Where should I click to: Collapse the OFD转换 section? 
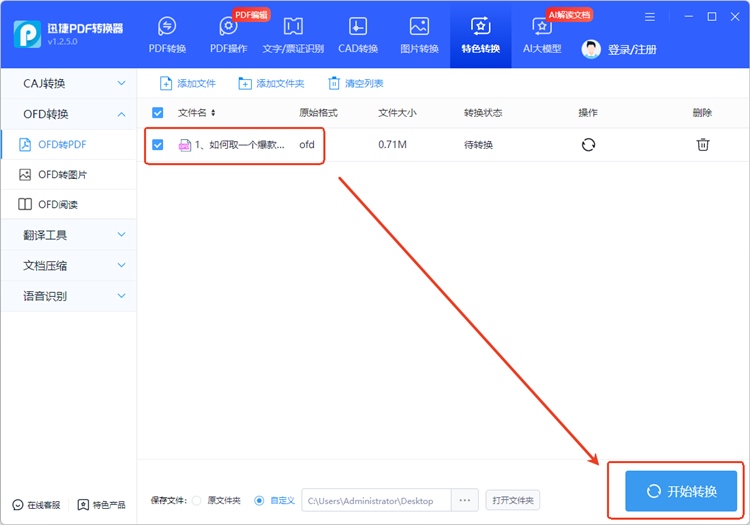tap(69, 114)
